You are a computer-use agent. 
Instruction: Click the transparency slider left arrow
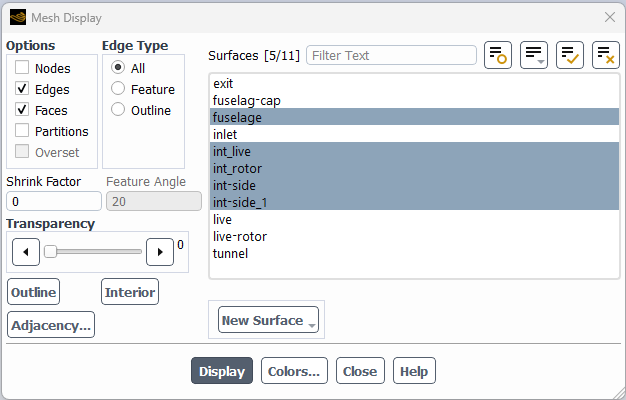(24, 252)
